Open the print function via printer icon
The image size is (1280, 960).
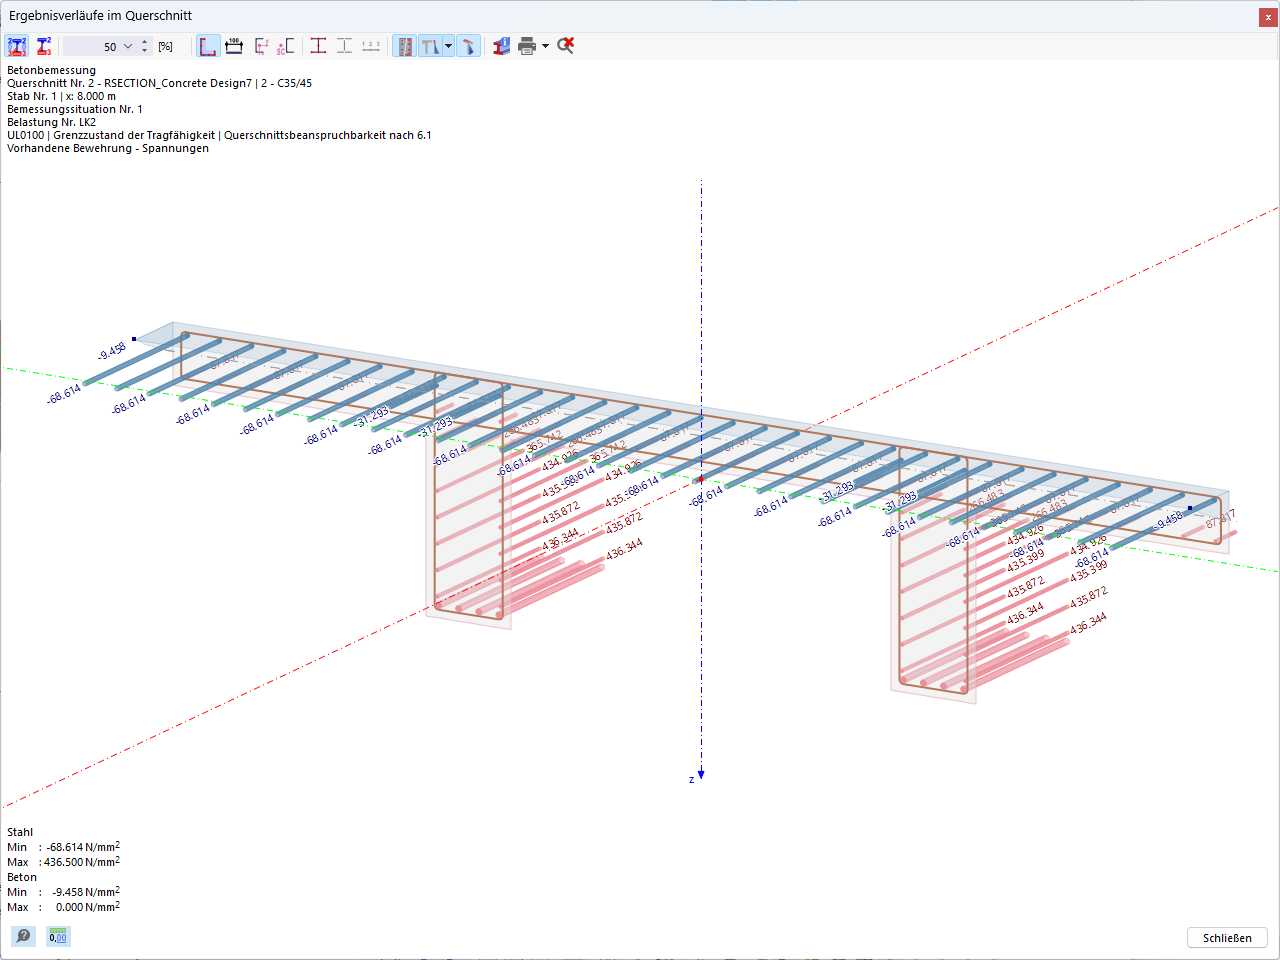pyautogui.click(x=527, y=46)
